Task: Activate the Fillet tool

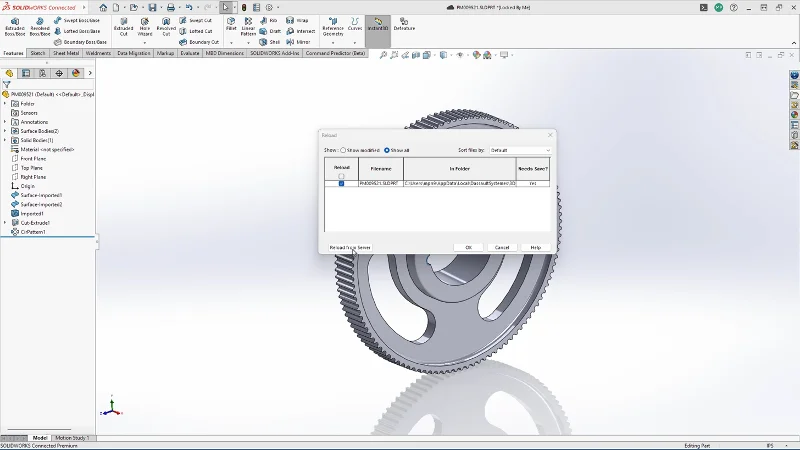Action: pos(231,24)
